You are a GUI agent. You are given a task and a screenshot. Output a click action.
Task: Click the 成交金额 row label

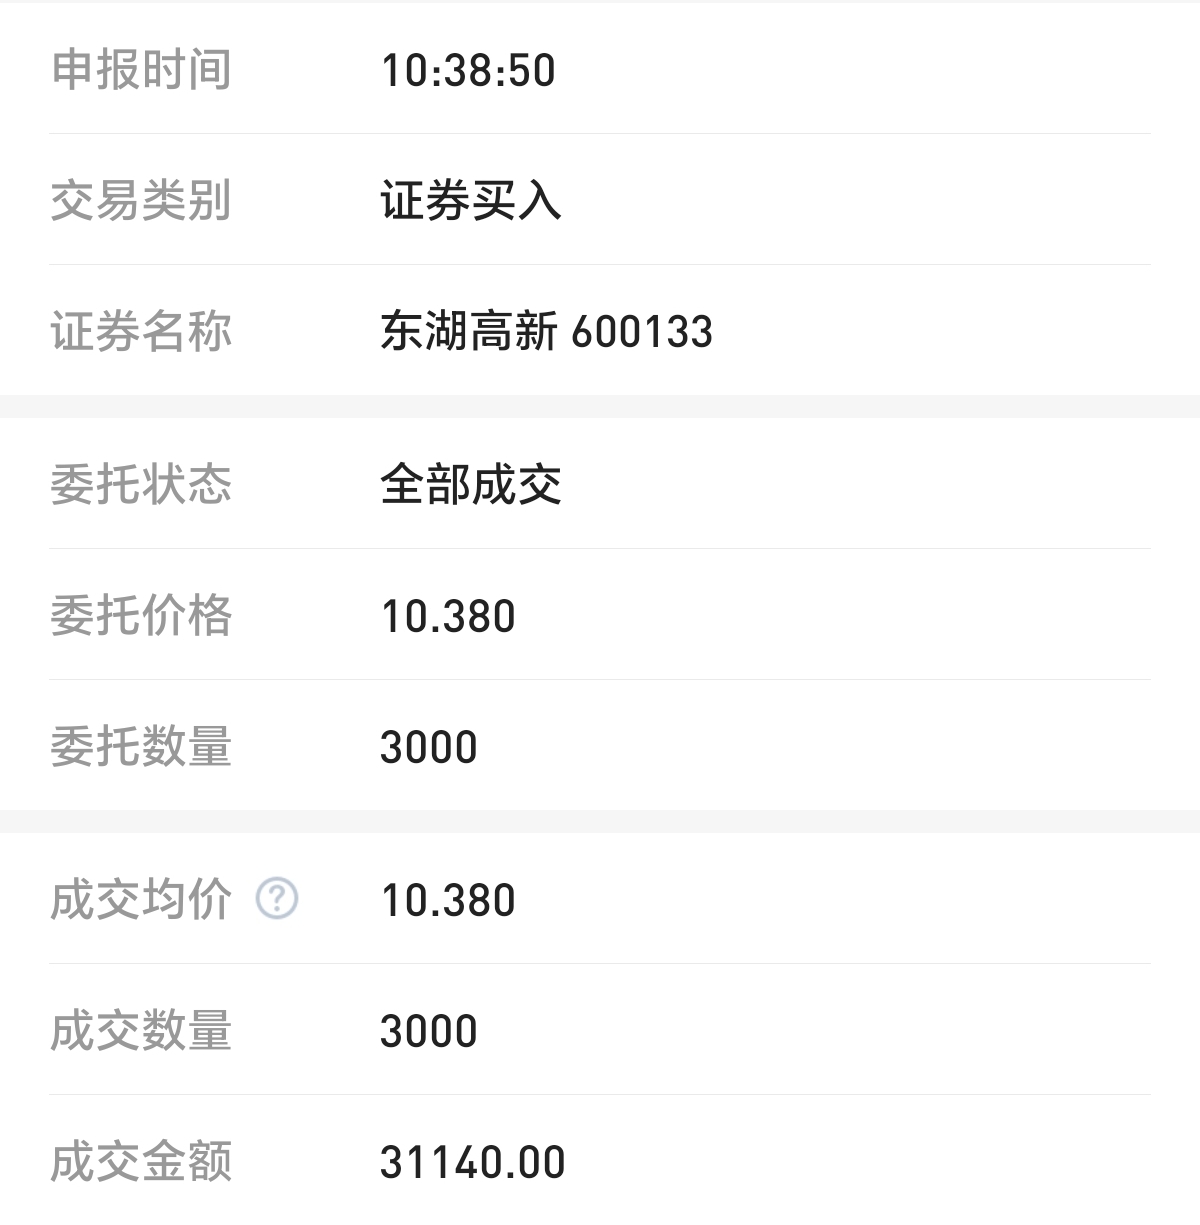click(141, 1162)
